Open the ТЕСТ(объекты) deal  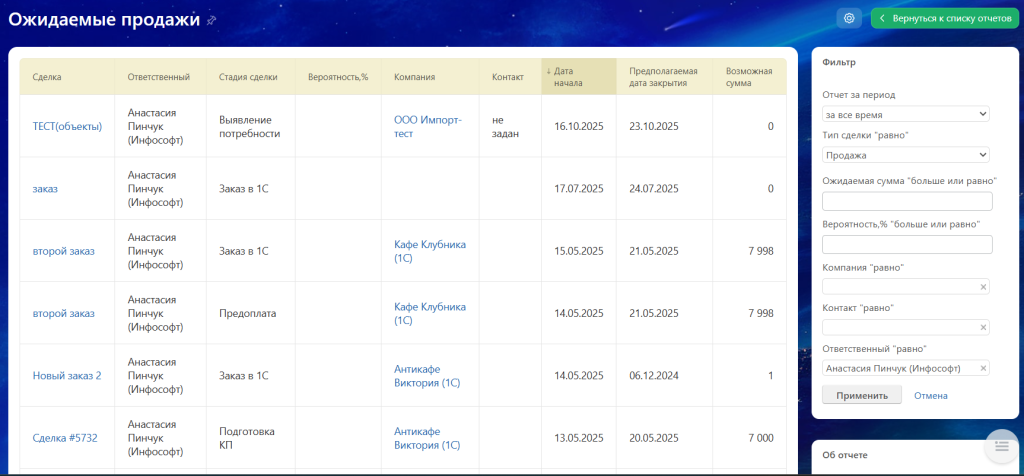tap(67, 126)
